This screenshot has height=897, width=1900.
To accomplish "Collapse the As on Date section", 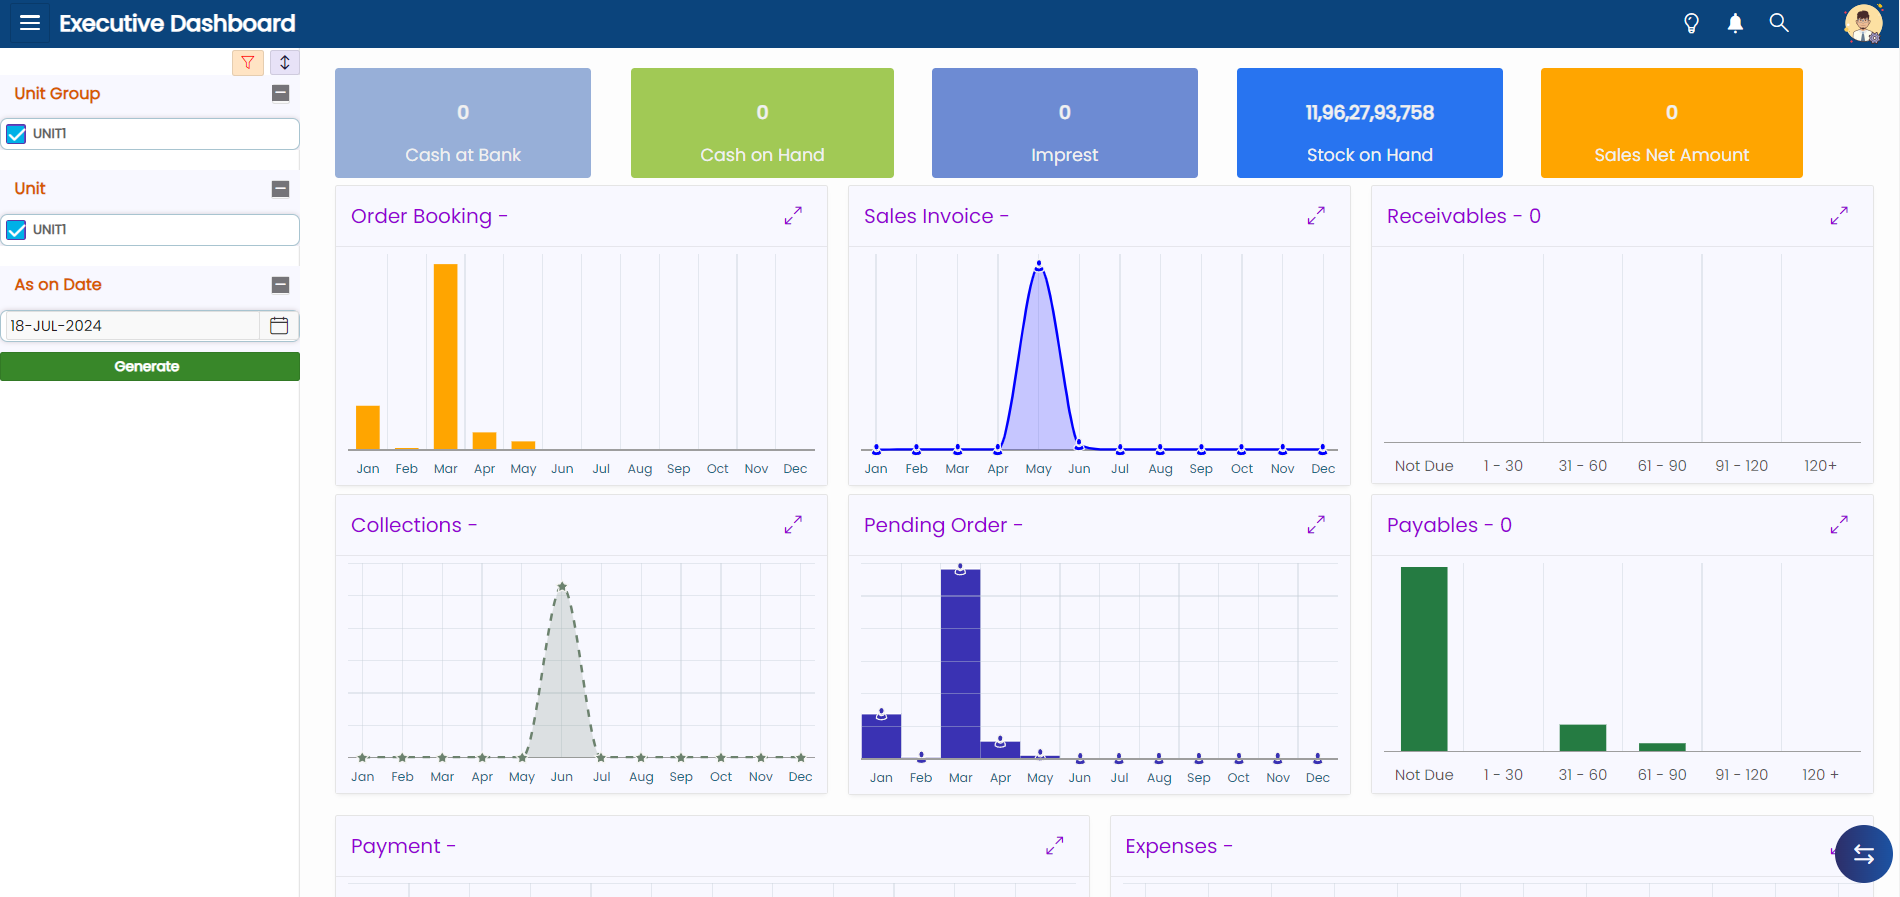I will (x=281, y=285).
